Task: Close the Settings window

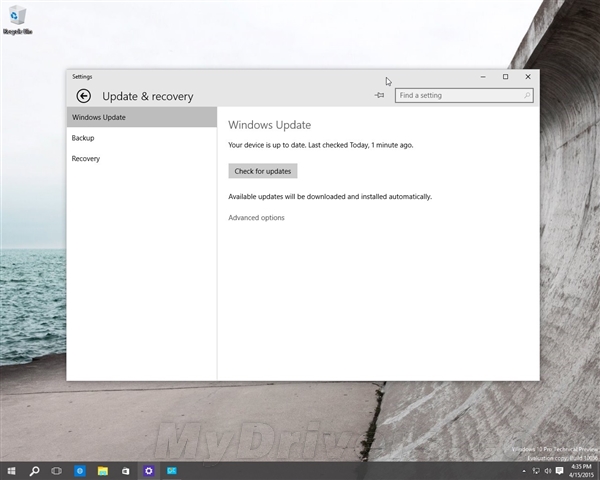Action: click(528, 77)
